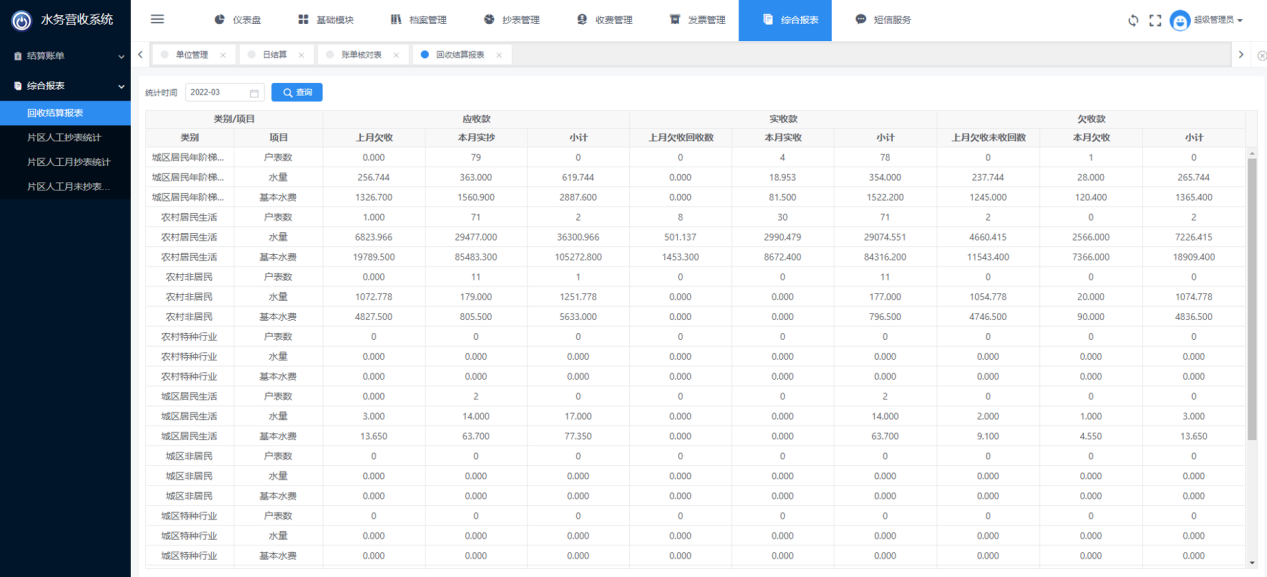Click the hamburger menu collapse icon
The image size is (1267, 577).
click(x=157, y=19)
